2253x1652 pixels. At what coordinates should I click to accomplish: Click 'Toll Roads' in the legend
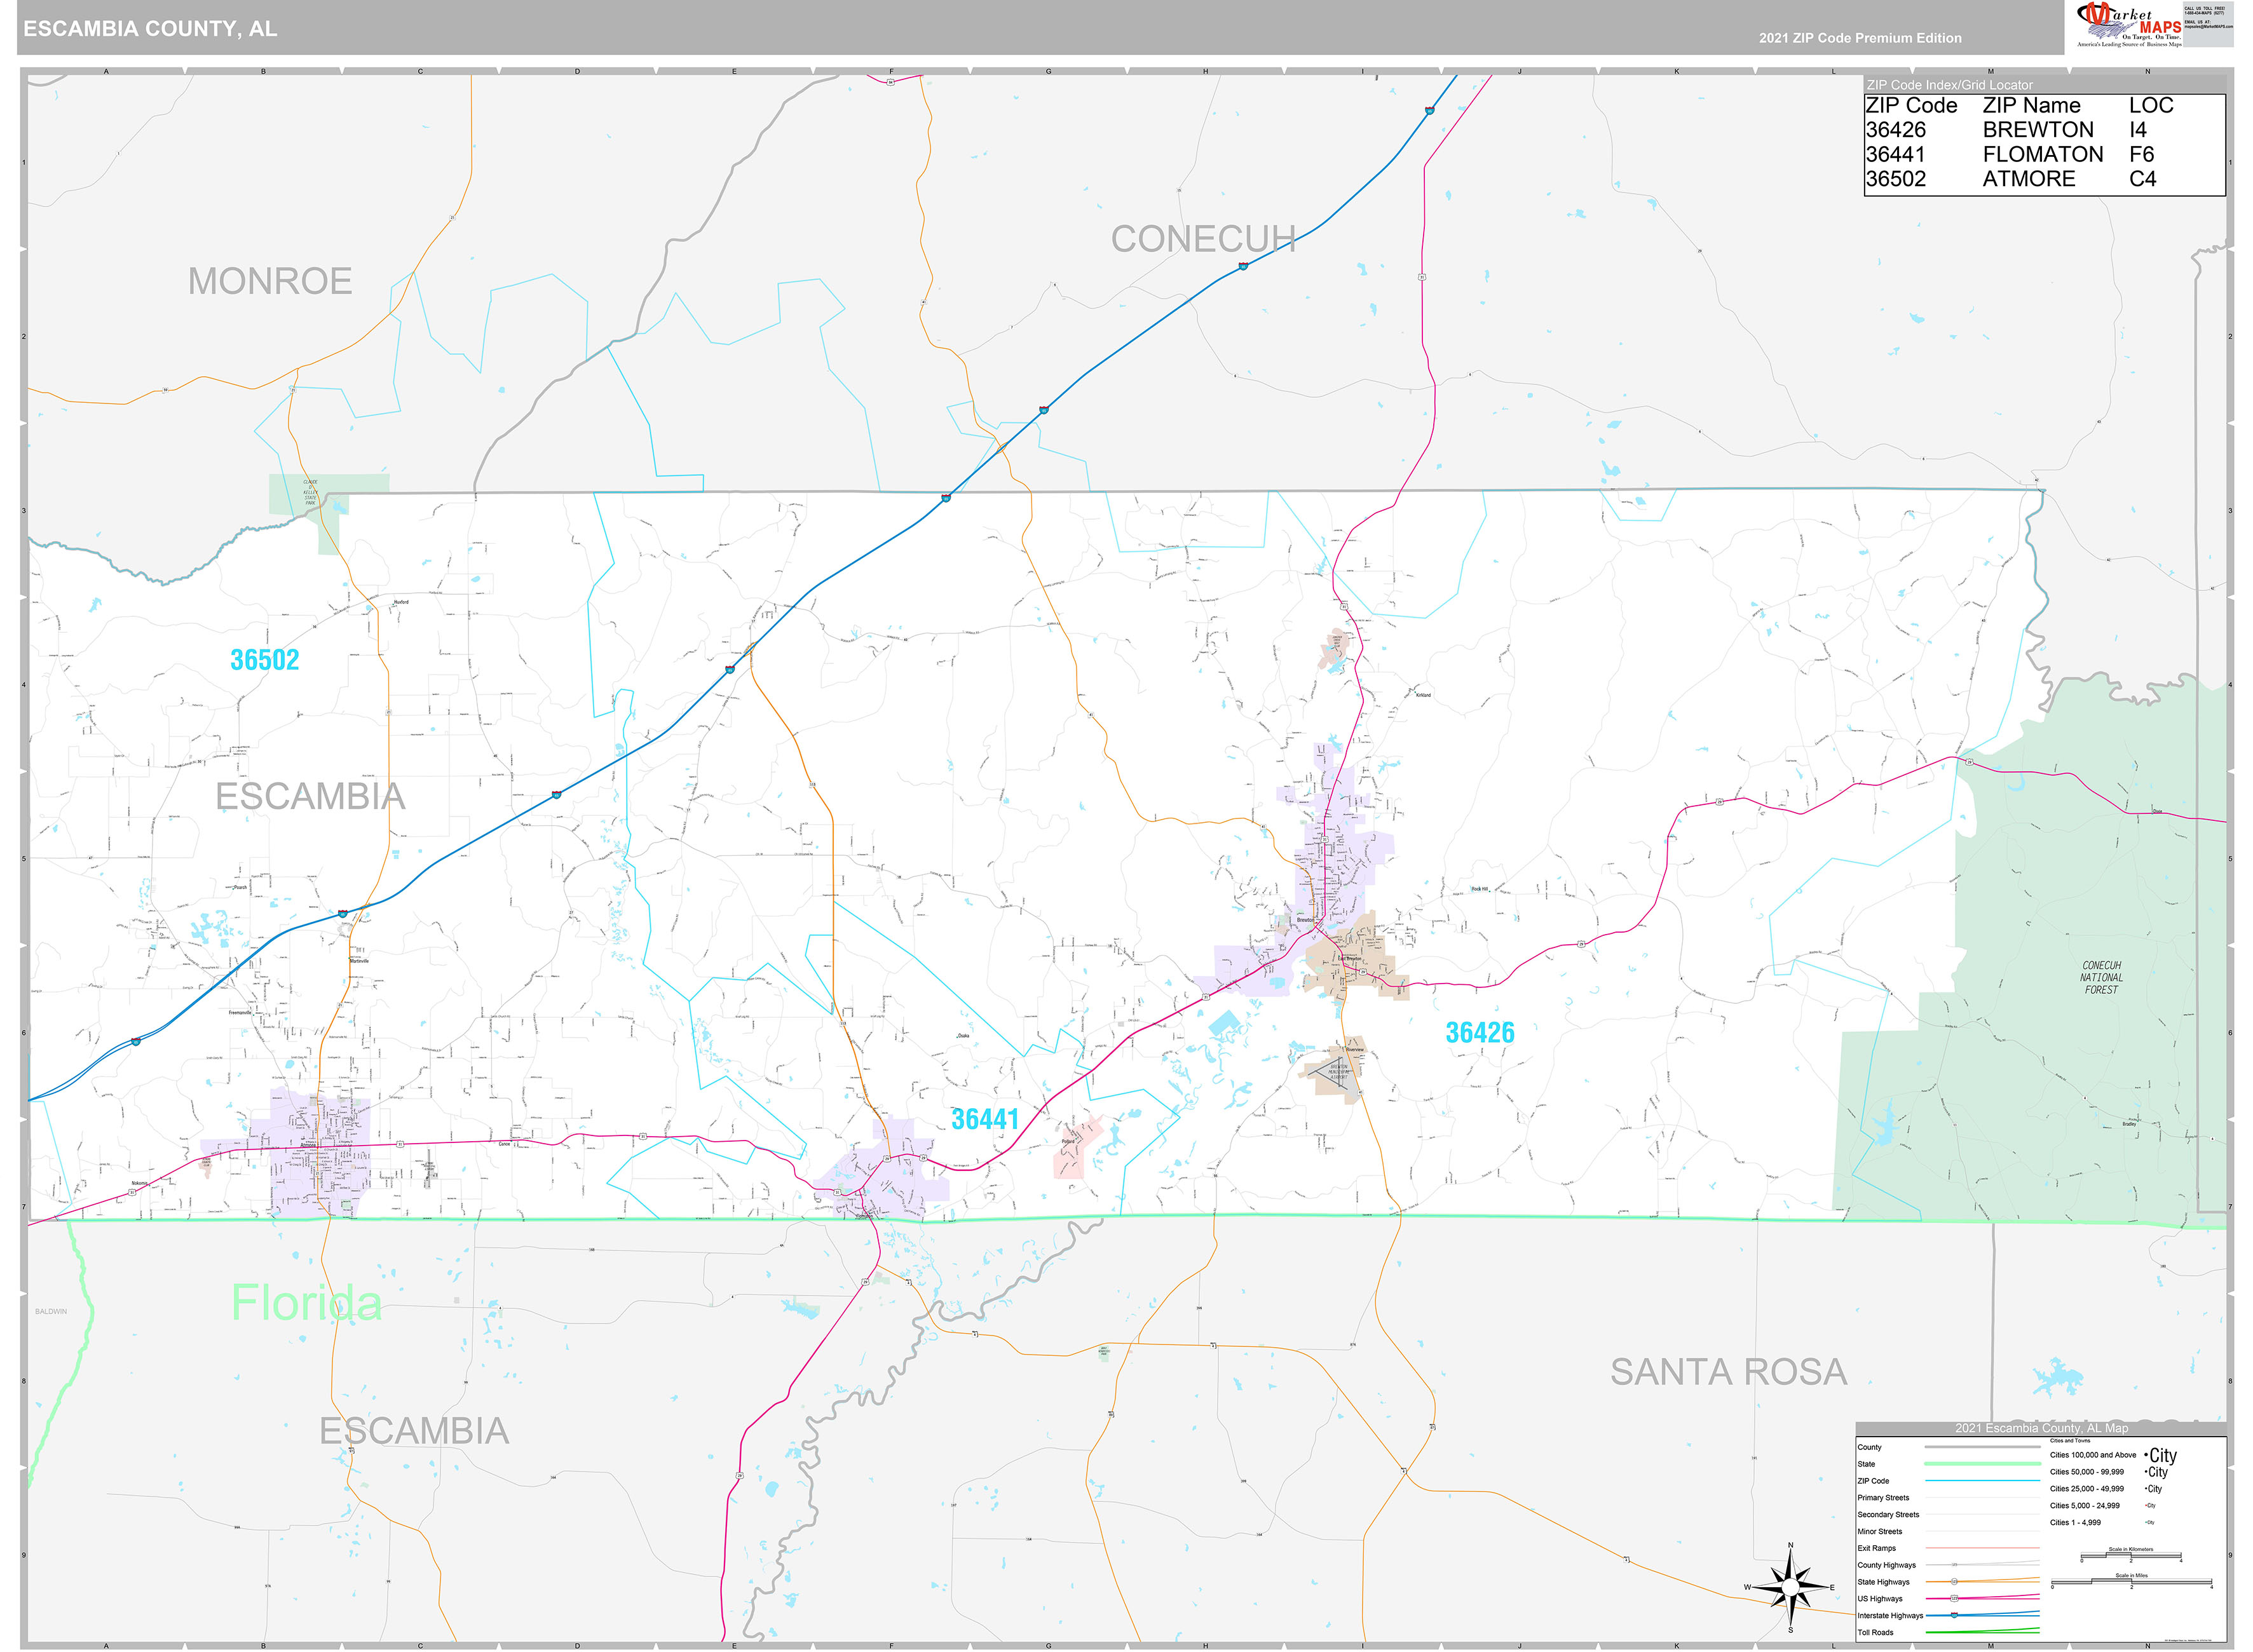coord(1875,1633)
